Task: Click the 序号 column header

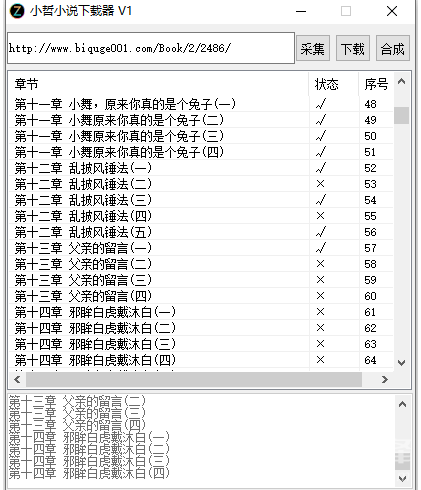Action: [x=377, y=84]
